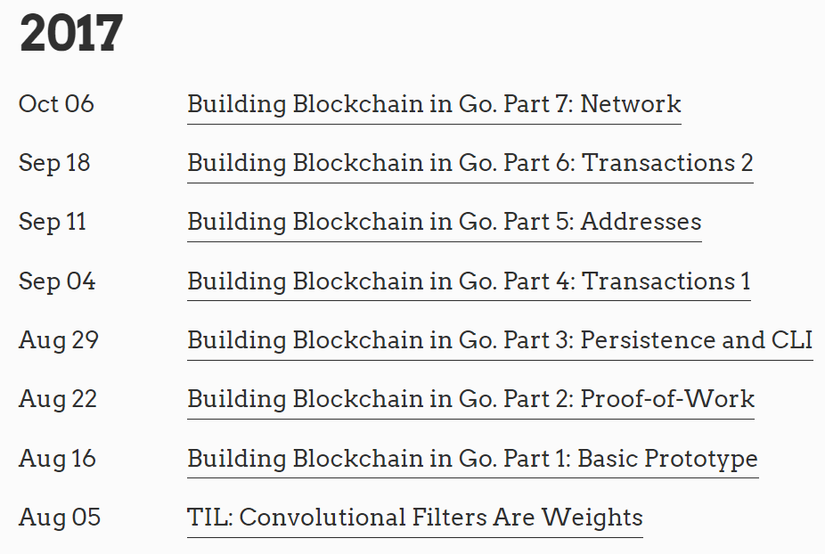Click the Aug 16 date label
The height and width of the screenshot is (554, 825).
(57, 459)
